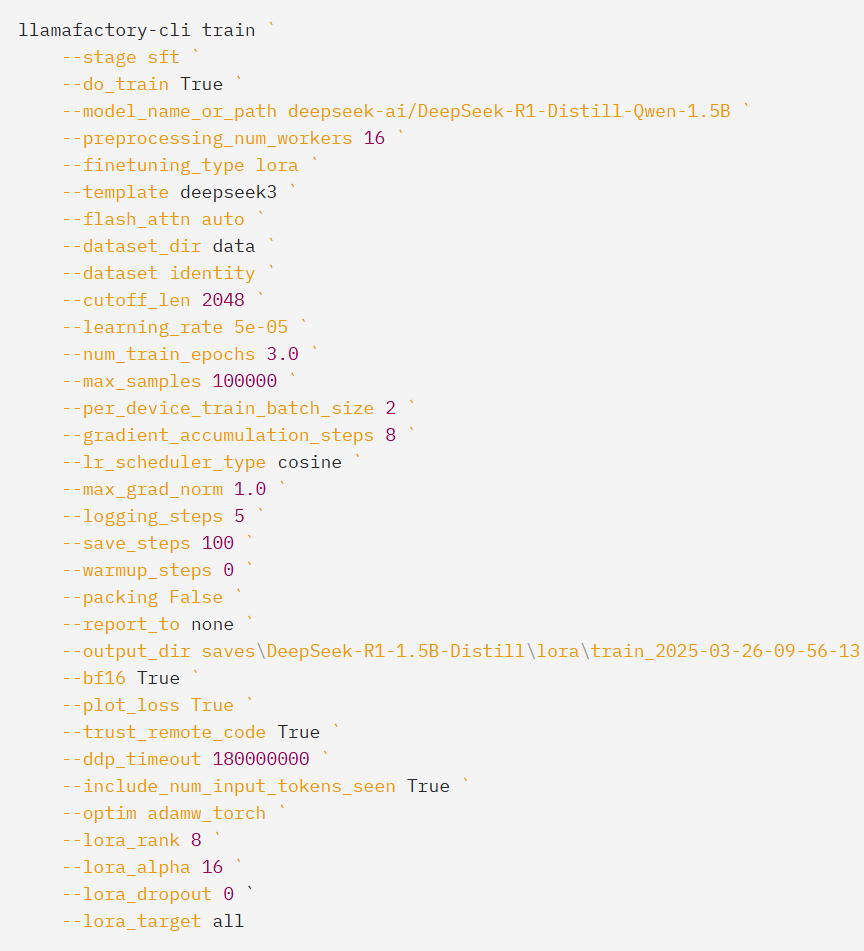Click the template value deepseek3

[229, 192]
